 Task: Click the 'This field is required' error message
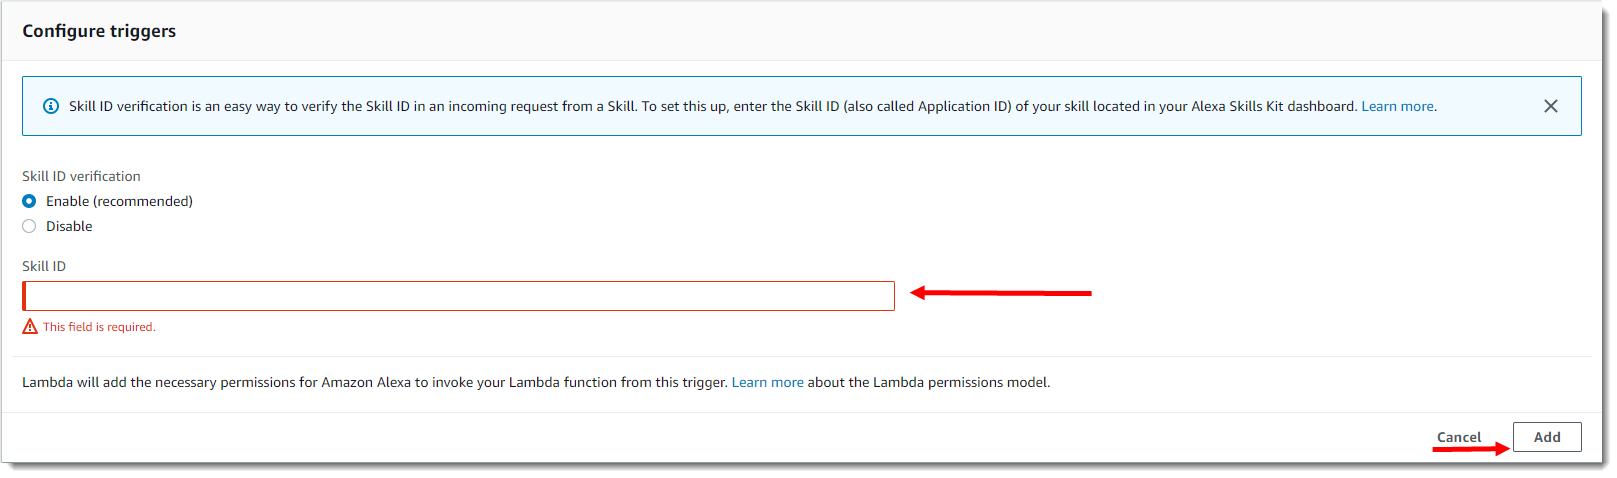99,327
